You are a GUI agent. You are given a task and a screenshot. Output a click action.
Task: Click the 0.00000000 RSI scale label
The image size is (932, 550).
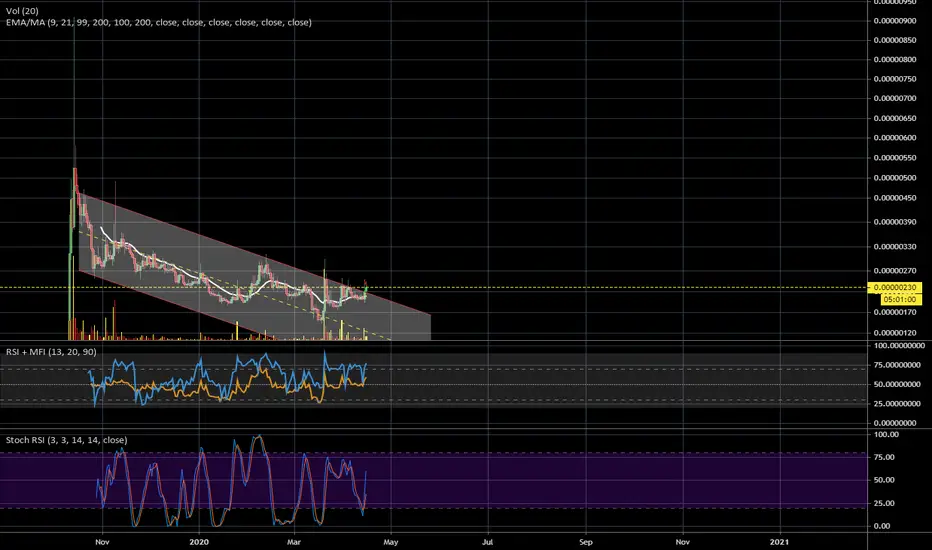[895, 423]
